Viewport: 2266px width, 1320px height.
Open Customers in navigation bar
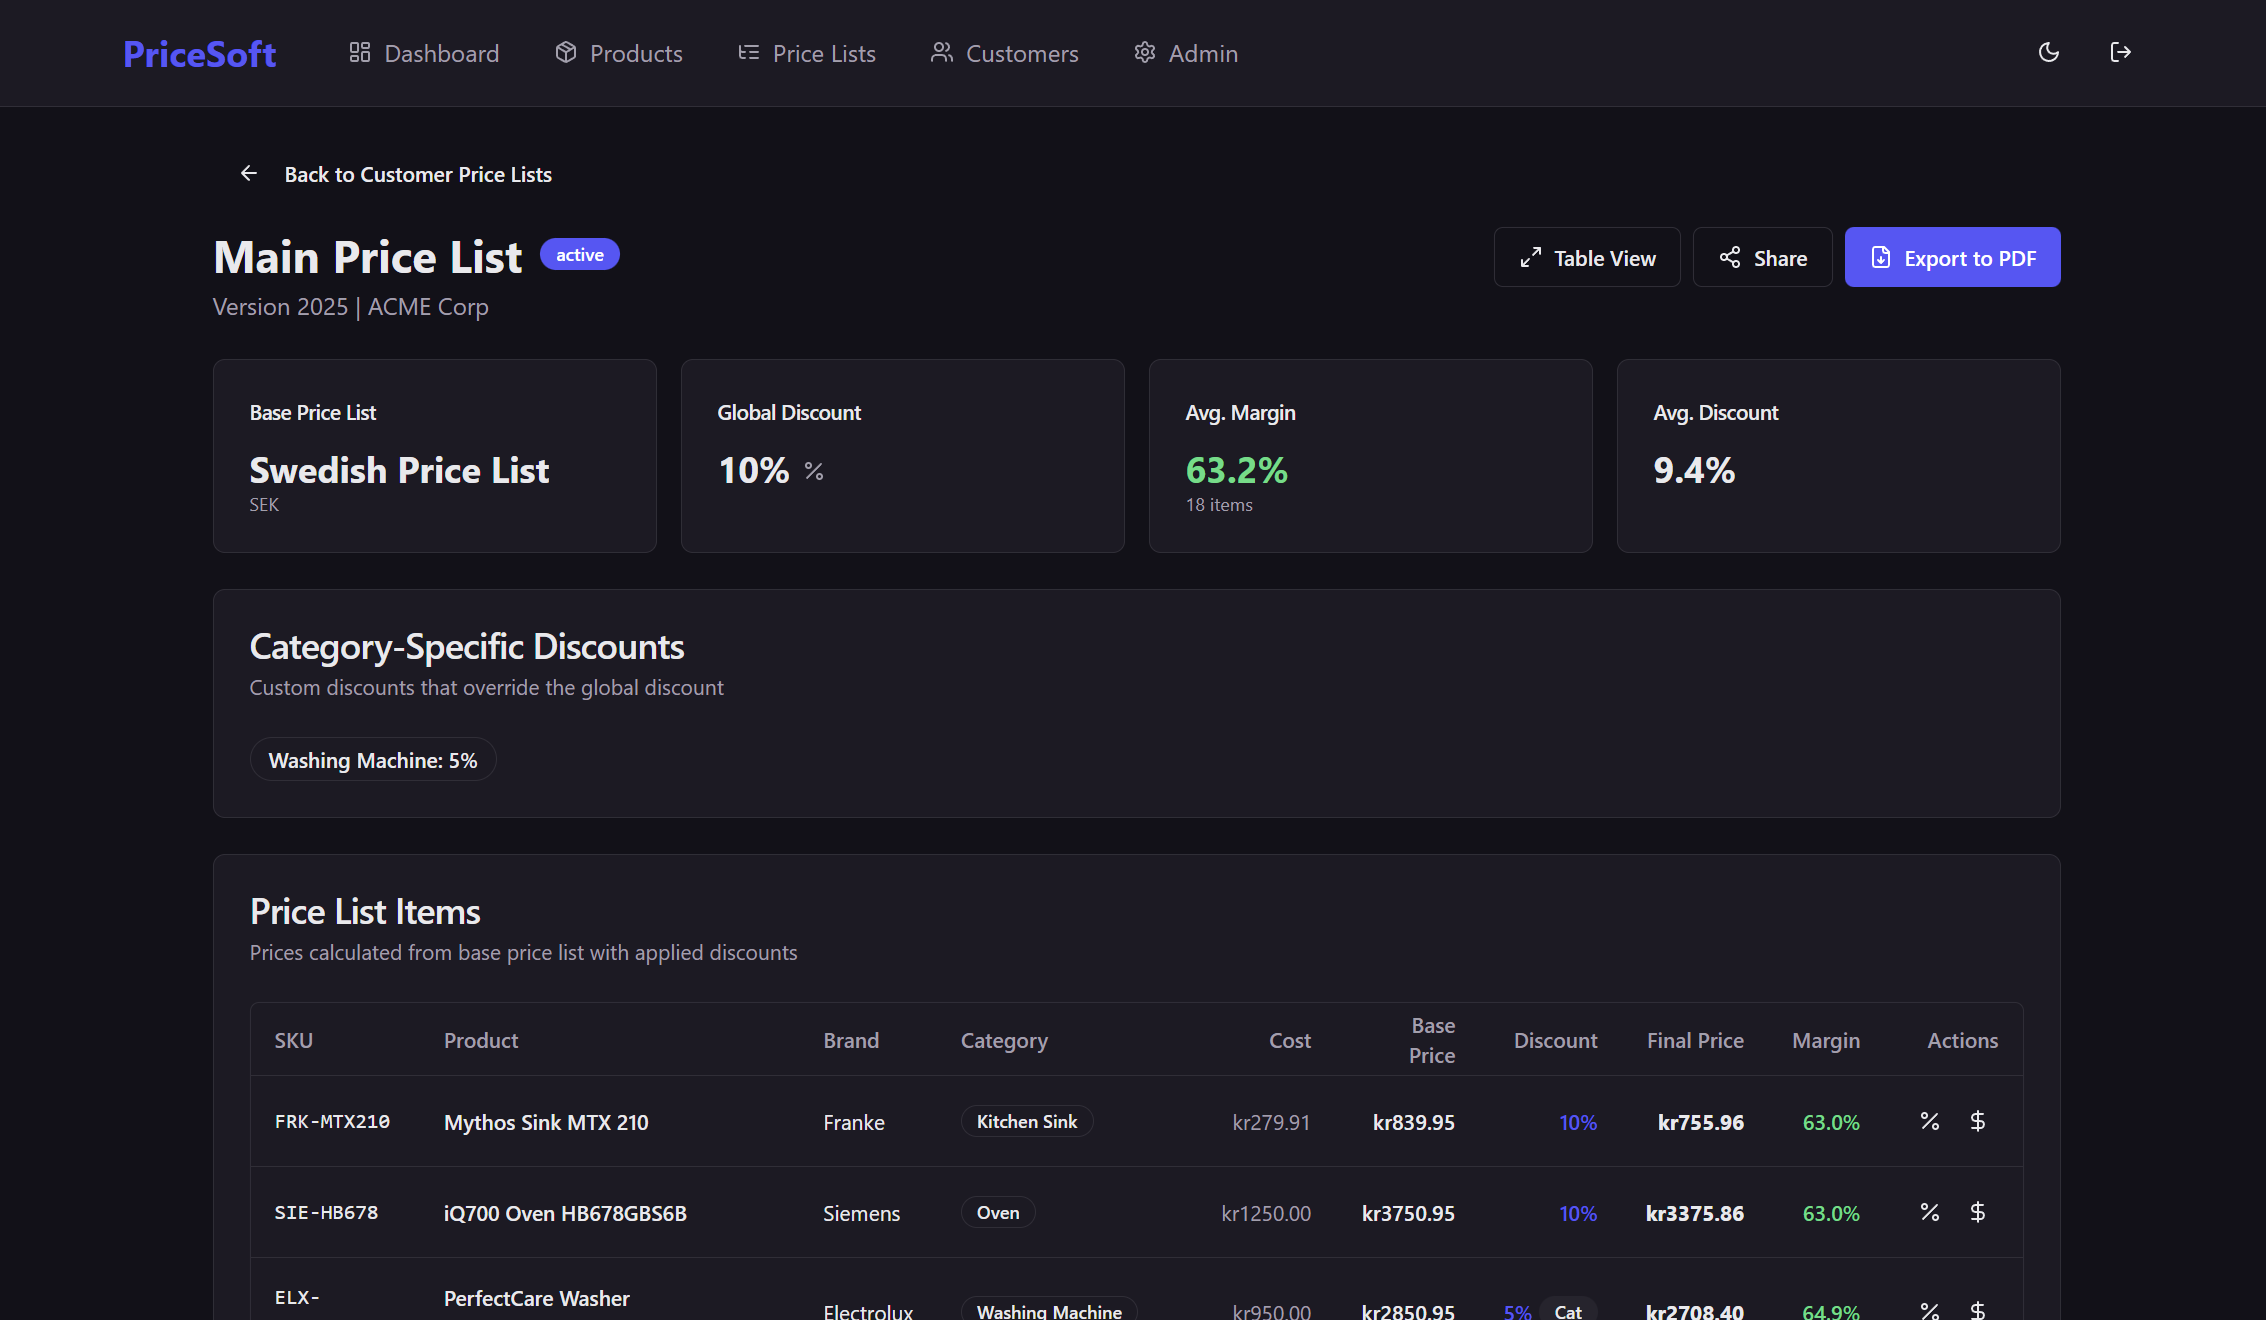point(1004,54)
